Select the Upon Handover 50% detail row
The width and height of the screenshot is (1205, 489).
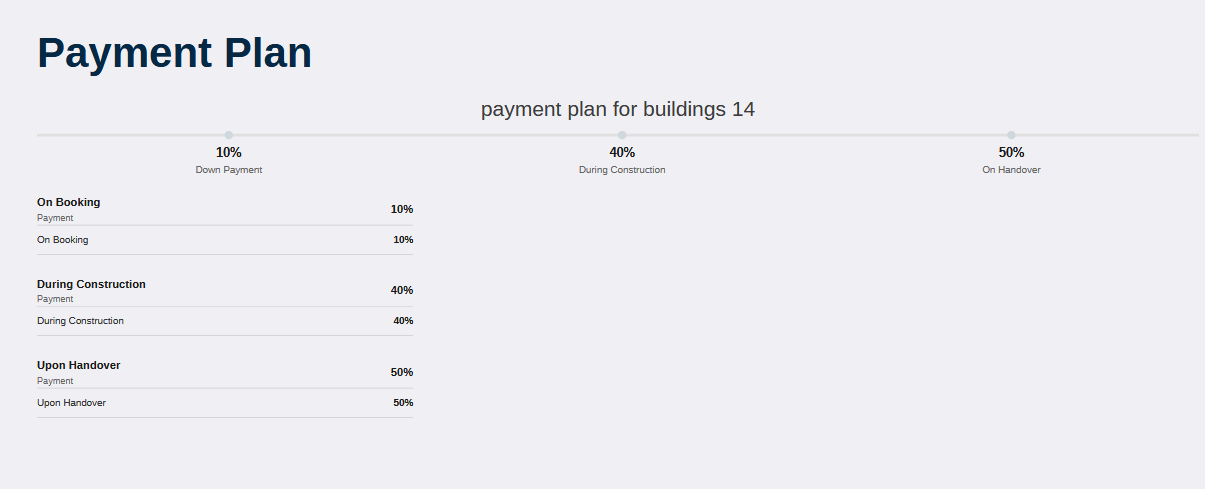point(225,403)
